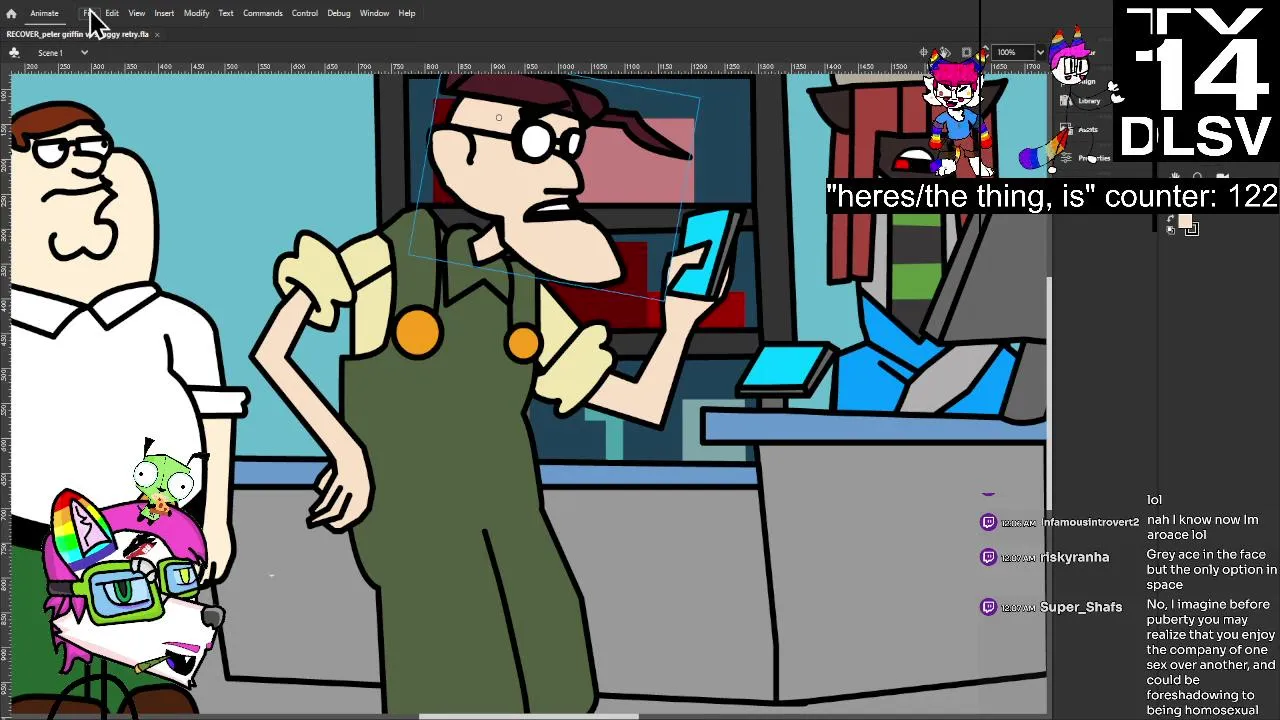Close the RECOVER_peter griffin .fla tab
The height and width of the screenshot is (720, 1280).
pyautogui.click(x=157, y=34)
